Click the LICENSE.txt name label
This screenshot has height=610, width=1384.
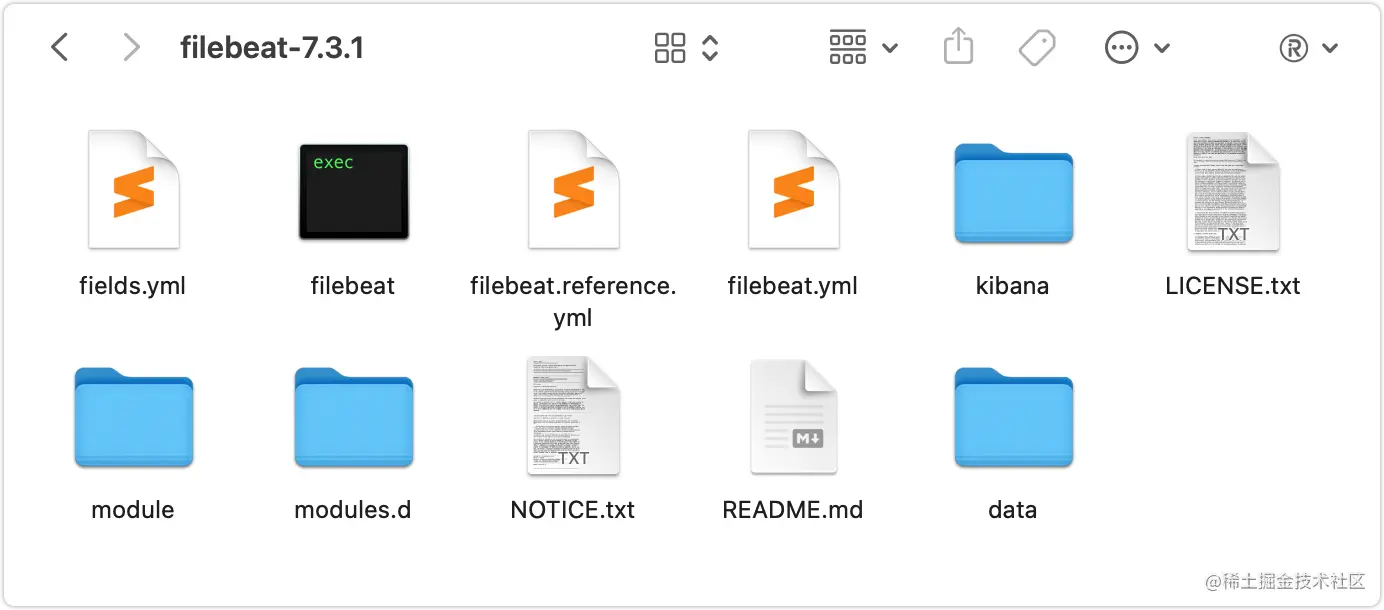point(1233,286)
